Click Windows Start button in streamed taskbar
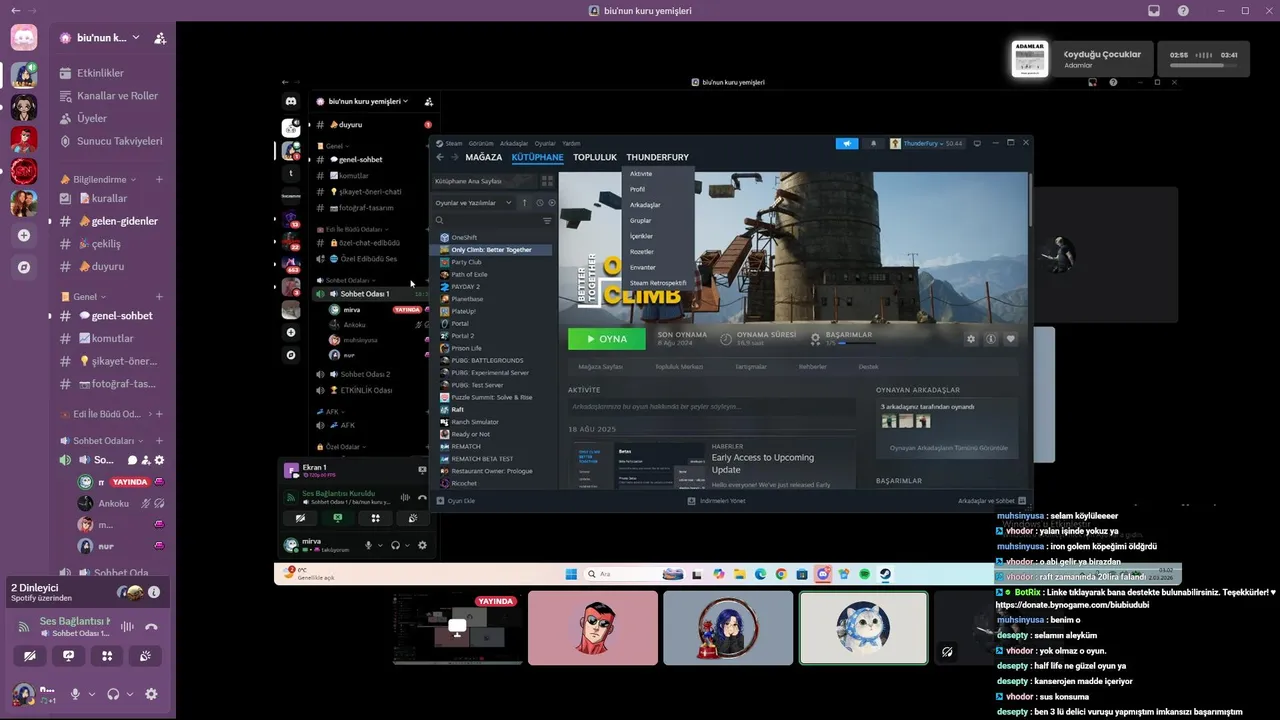1280x720 pixels. point(571,574)
